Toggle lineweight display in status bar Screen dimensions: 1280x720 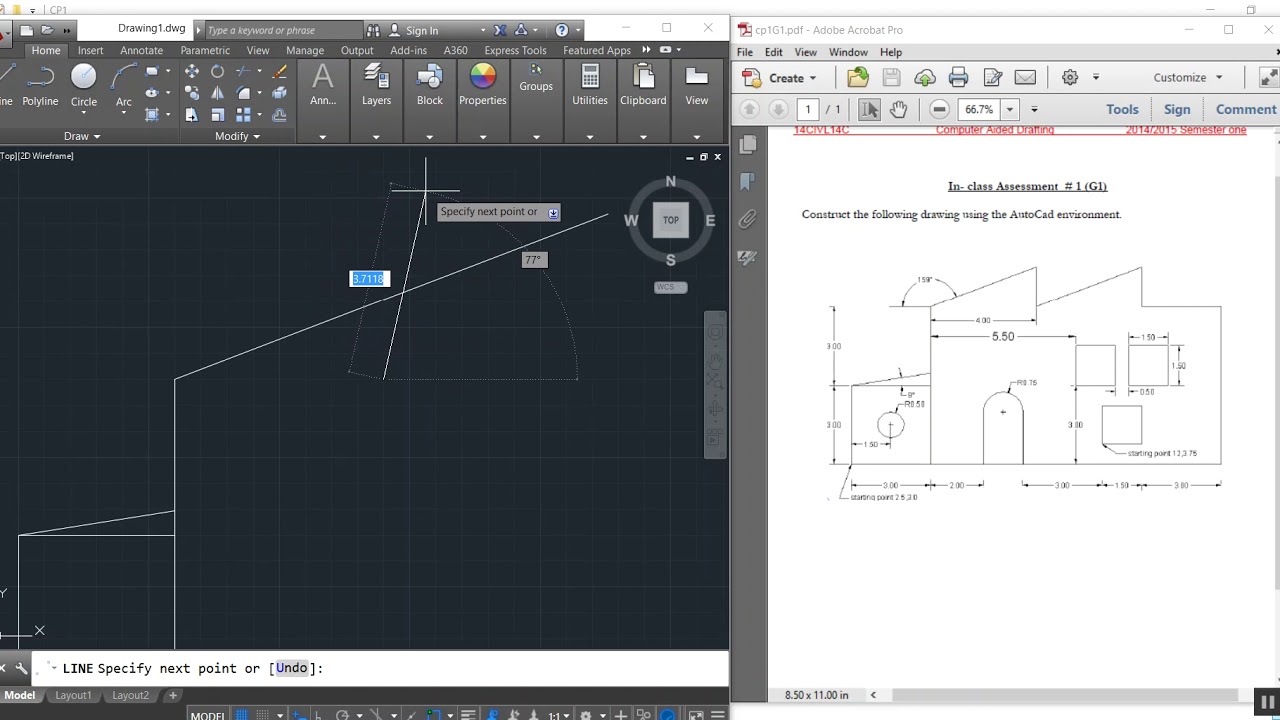coord(468,715)
